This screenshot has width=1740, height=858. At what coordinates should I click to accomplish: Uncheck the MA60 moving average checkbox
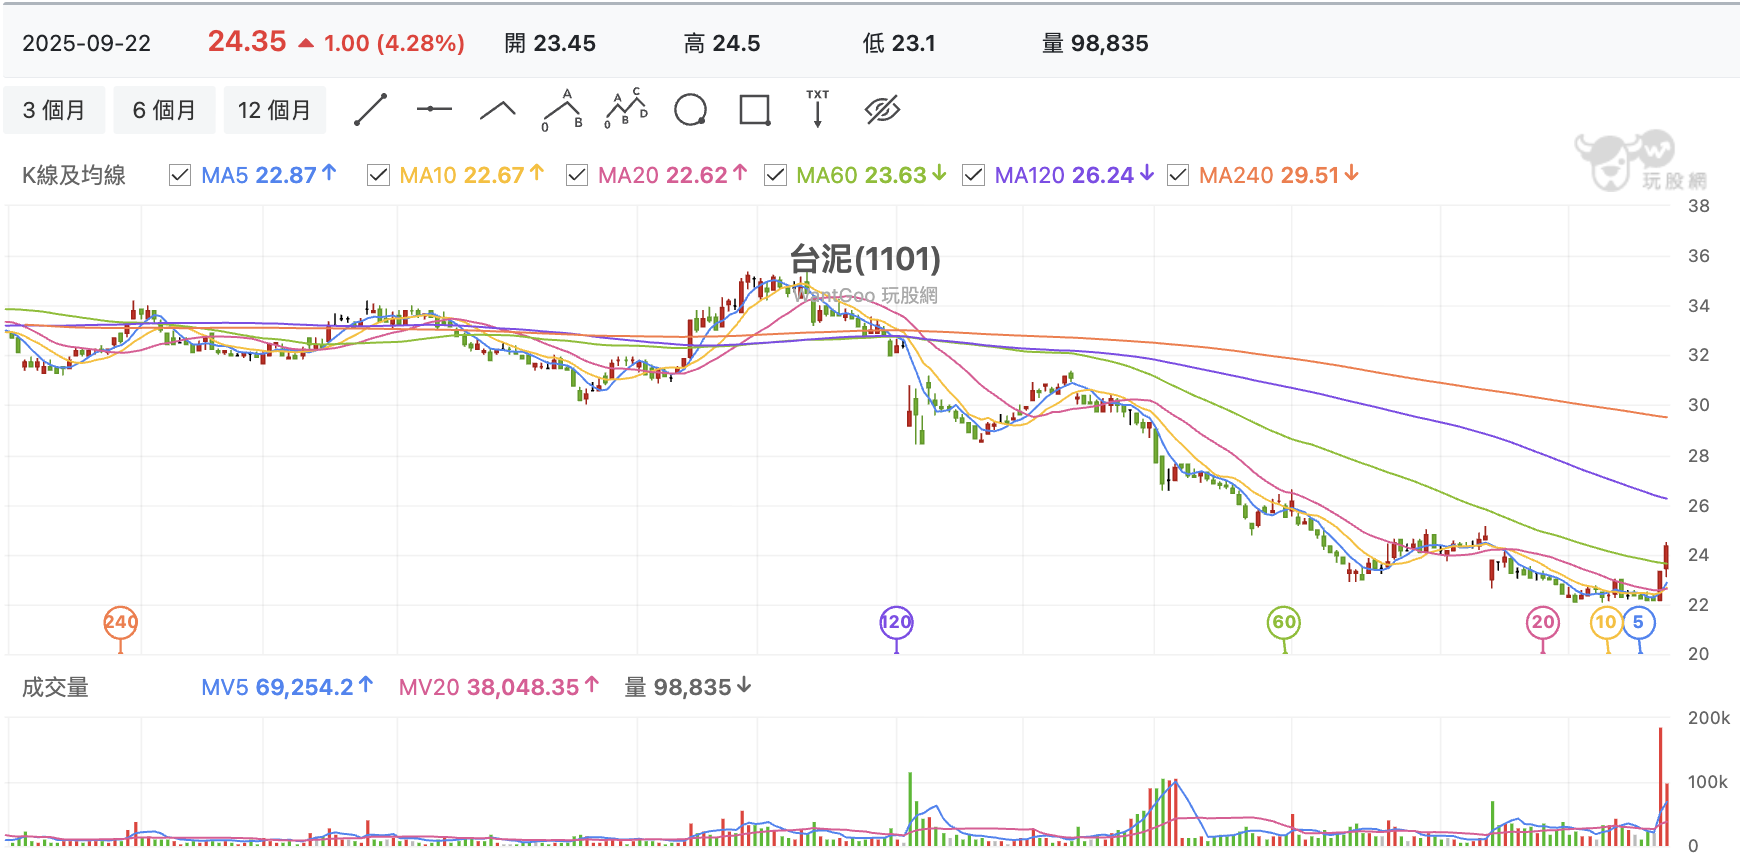click(x=775, y=175)
